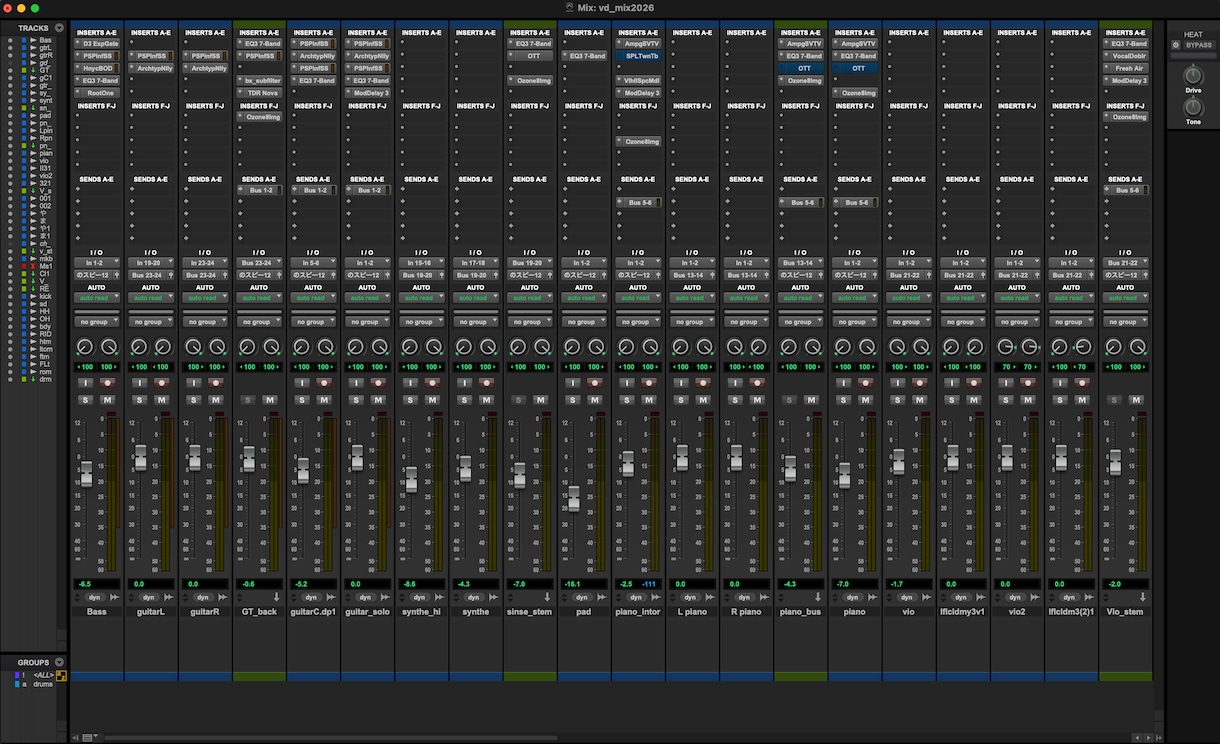The width and height of the screenshot is (1220, 744).
Task: Toggle the HEAT bypass button
Action: click(x=1198, y=45)
